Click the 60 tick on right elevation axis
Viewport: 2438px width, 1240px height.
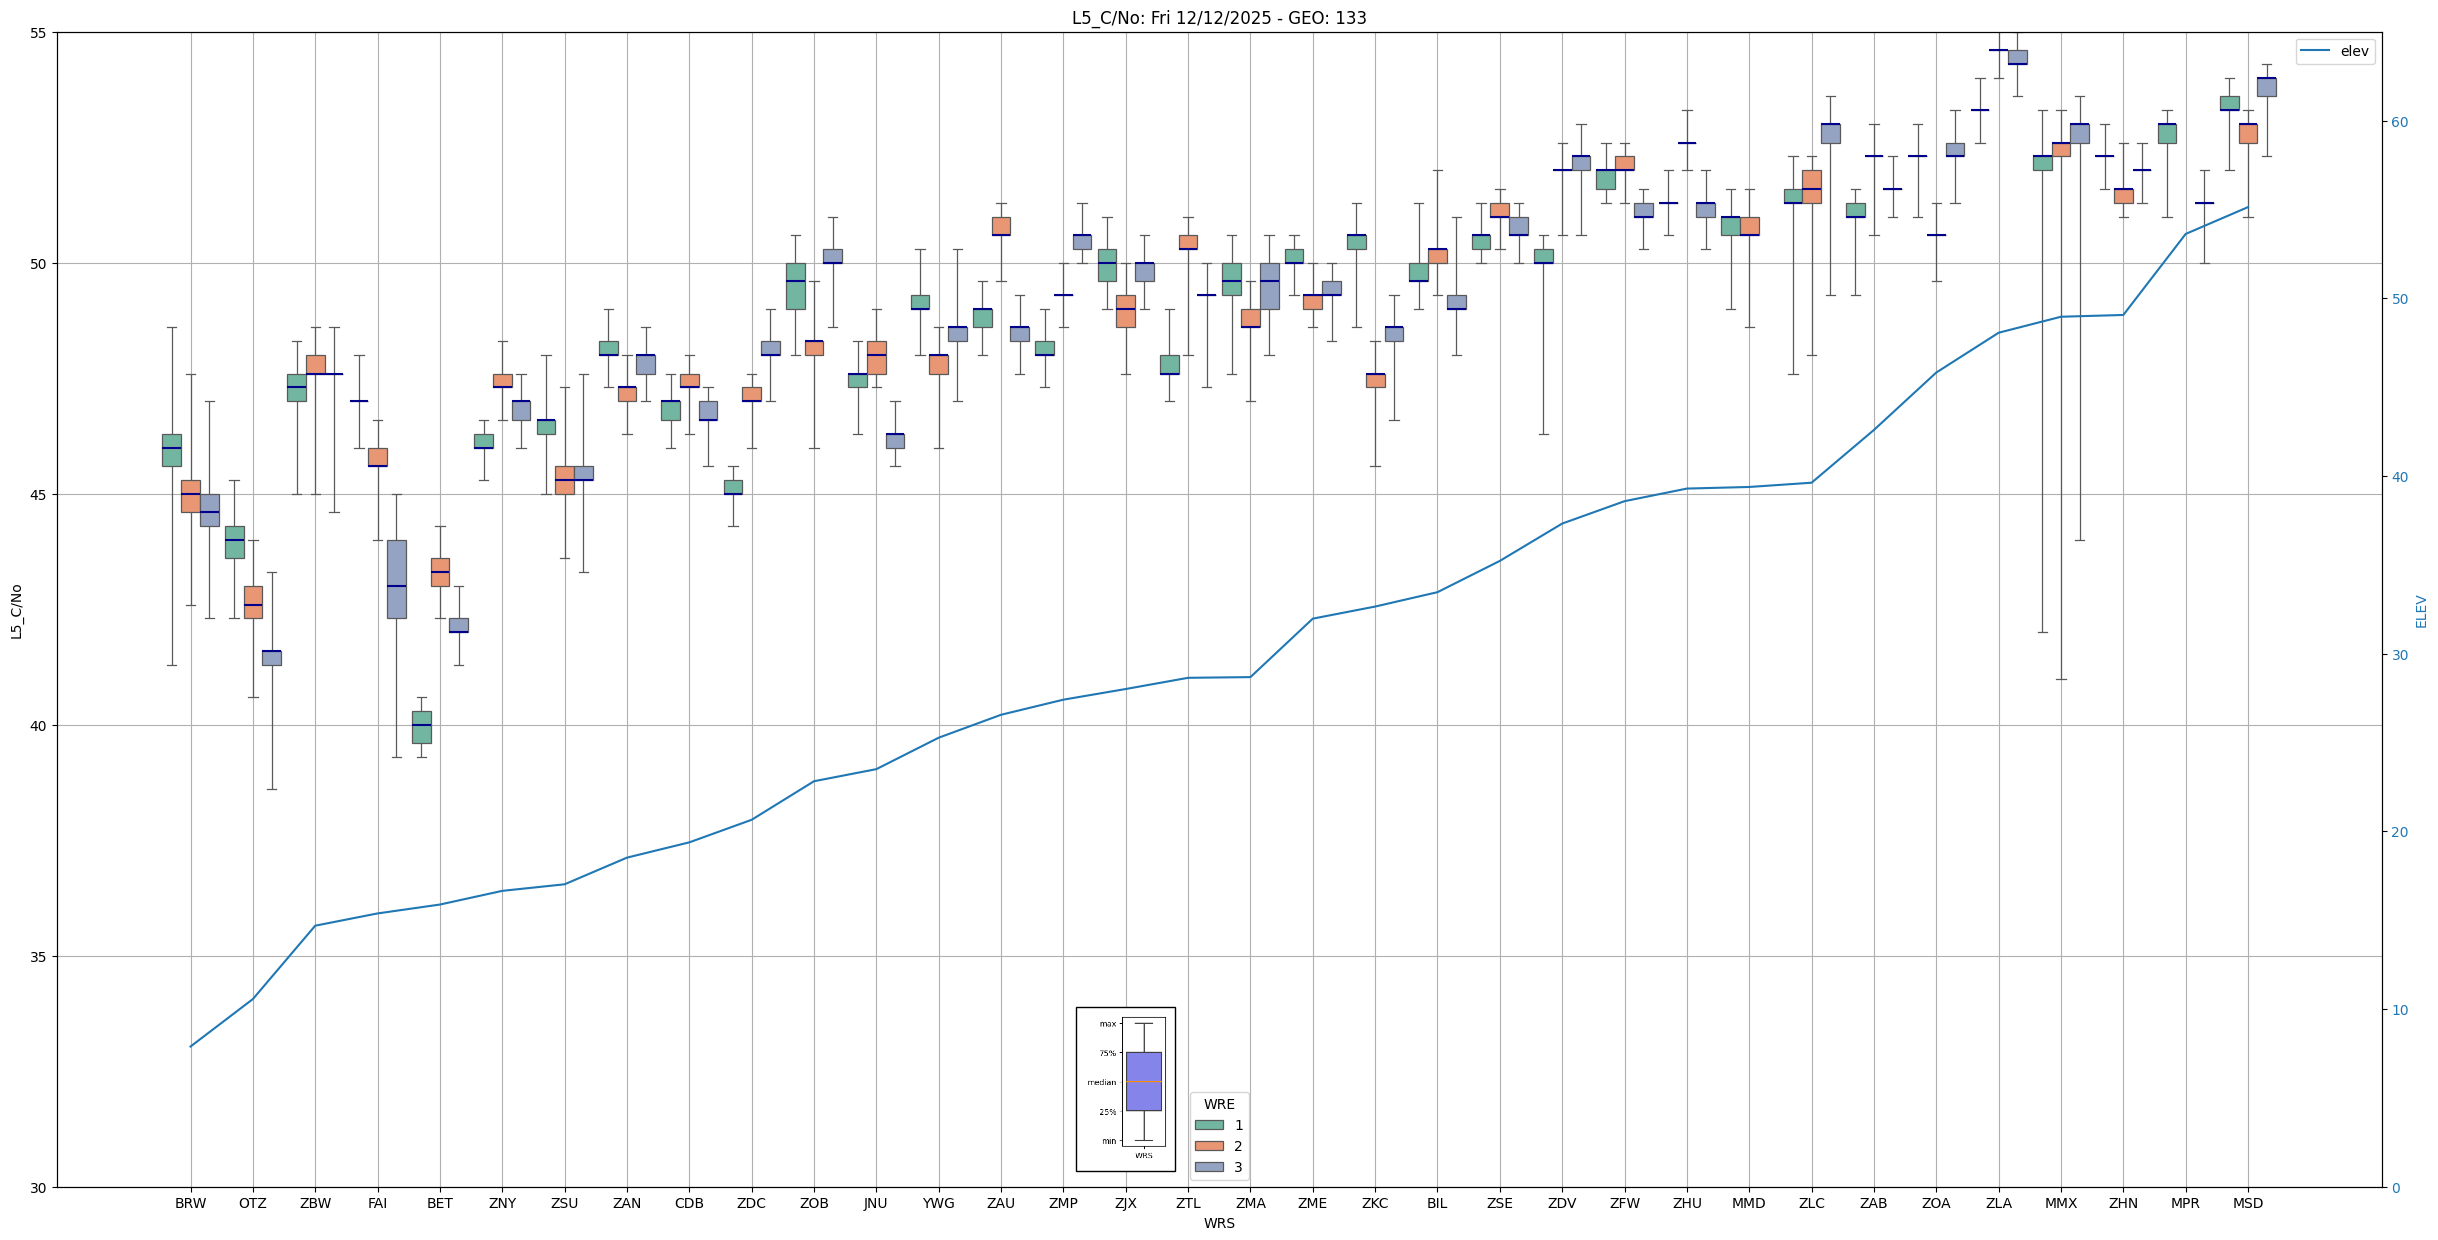pos(2398,122)
